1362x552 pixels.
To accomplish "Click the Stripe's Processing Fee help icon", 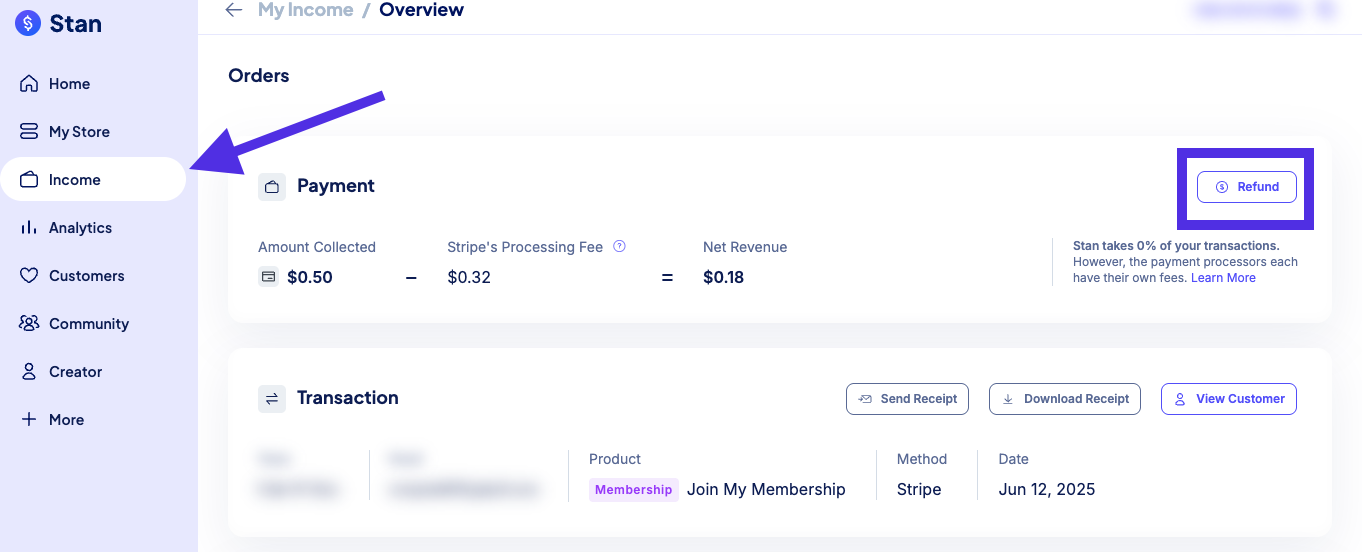I will [x=619, y=246].
